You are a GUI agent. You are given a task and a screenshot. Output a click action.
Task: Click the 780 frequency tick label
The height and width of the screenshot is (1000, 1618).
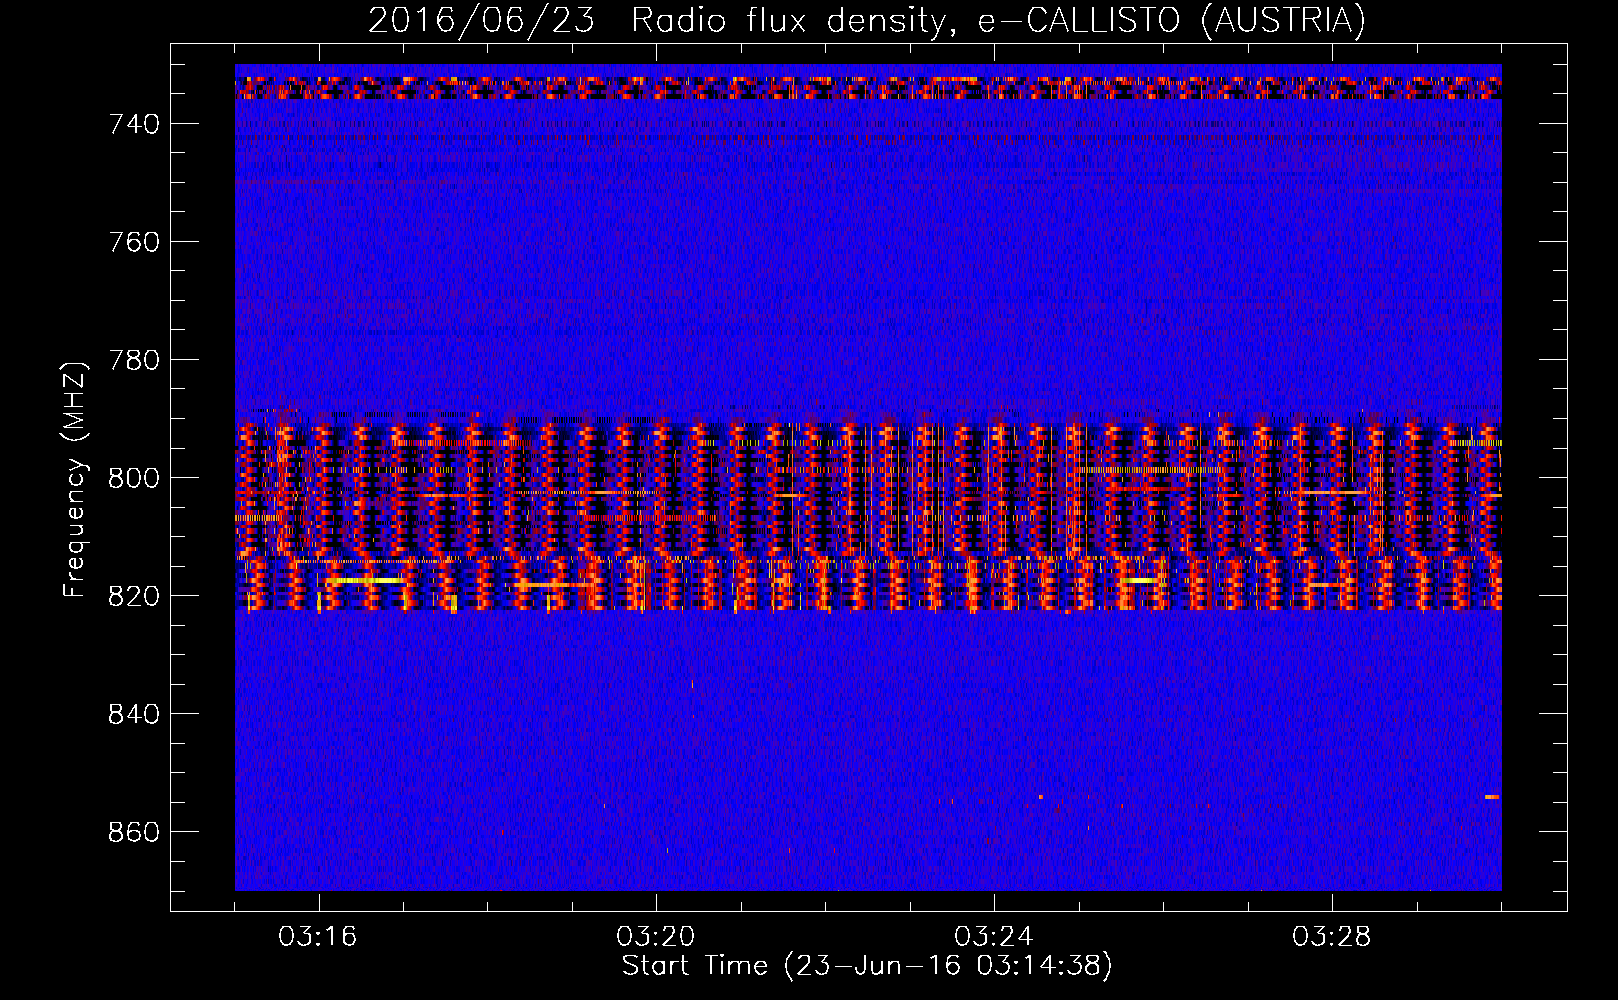click(x=134, y=360)
